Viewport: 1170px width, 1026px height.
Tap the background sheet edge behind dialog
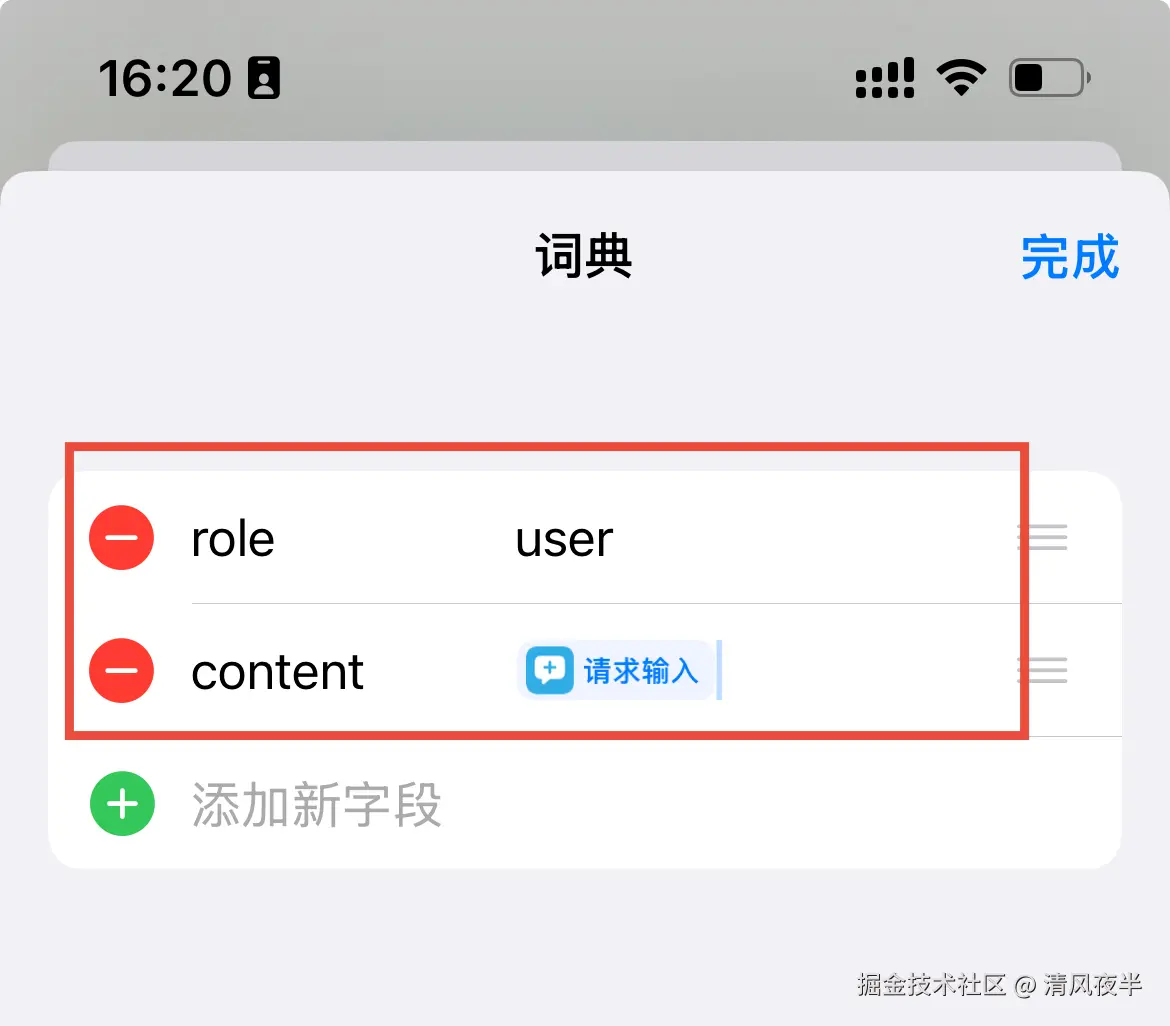coord(585,155)
